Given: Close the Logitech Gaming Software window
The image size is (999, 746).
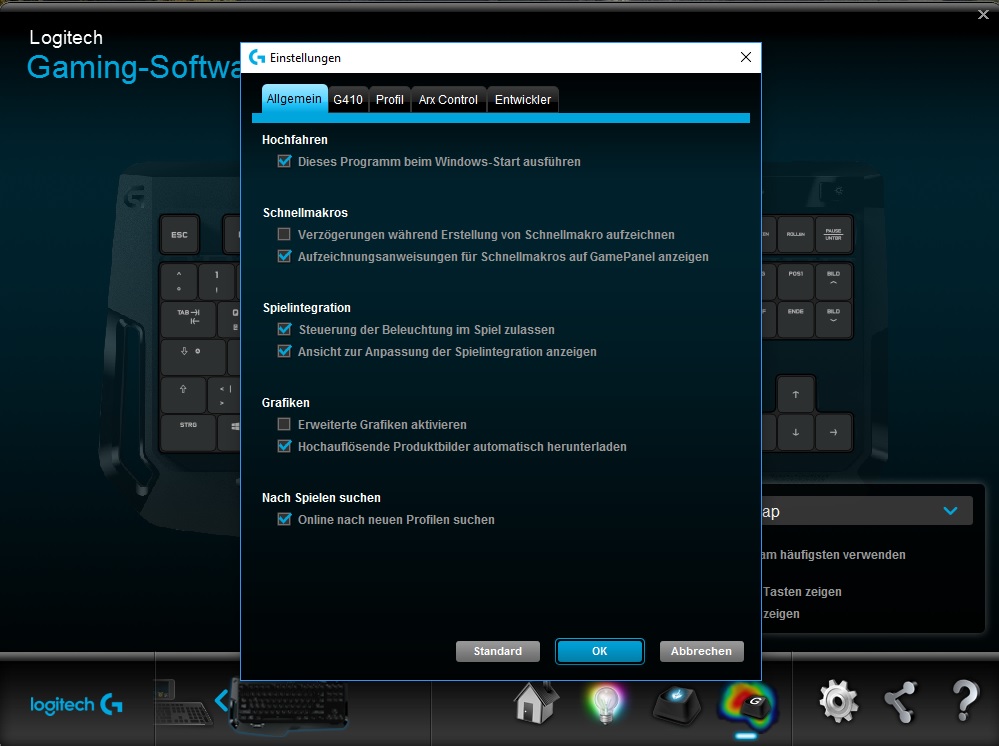Looking at the screenshot, I should (x=983, y=15).
